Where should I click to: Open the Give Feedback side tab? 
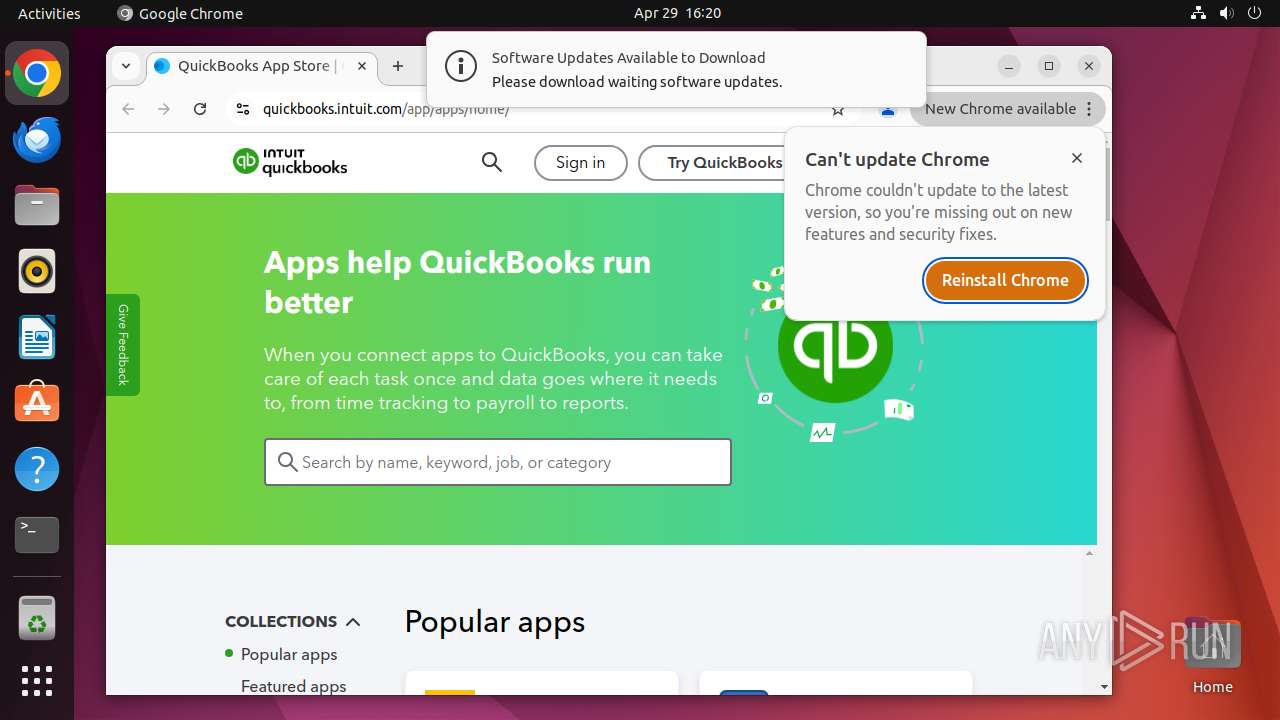(x=123, y=345)
